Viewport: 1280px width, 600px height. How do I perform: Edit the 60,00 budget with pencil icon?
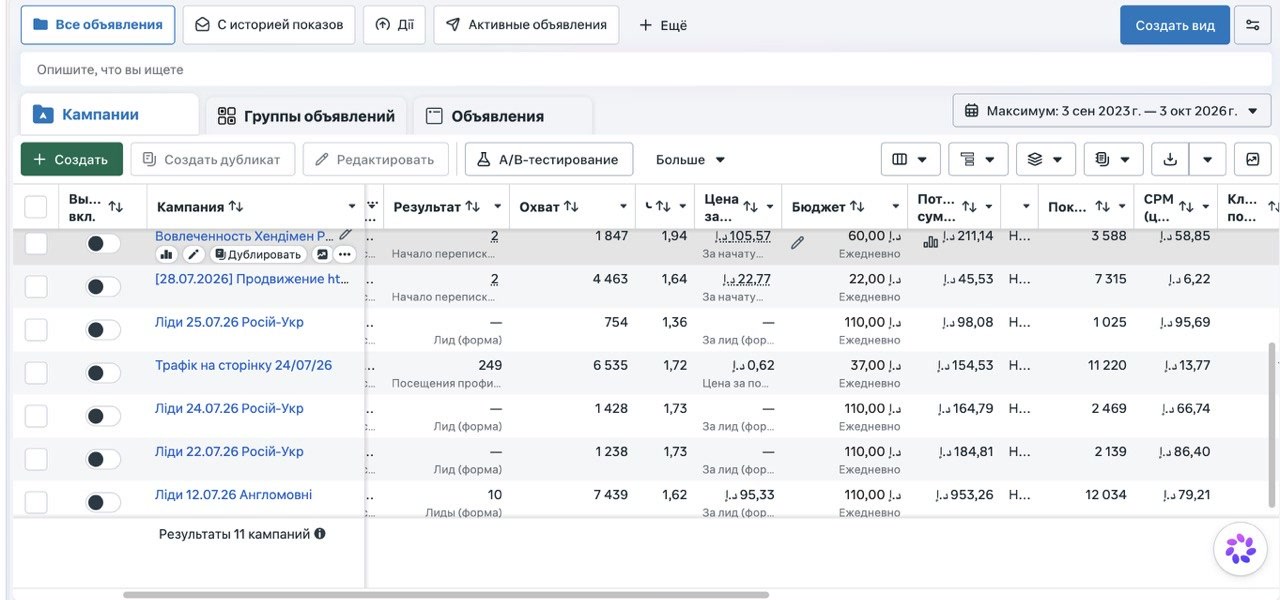[797, 242]
